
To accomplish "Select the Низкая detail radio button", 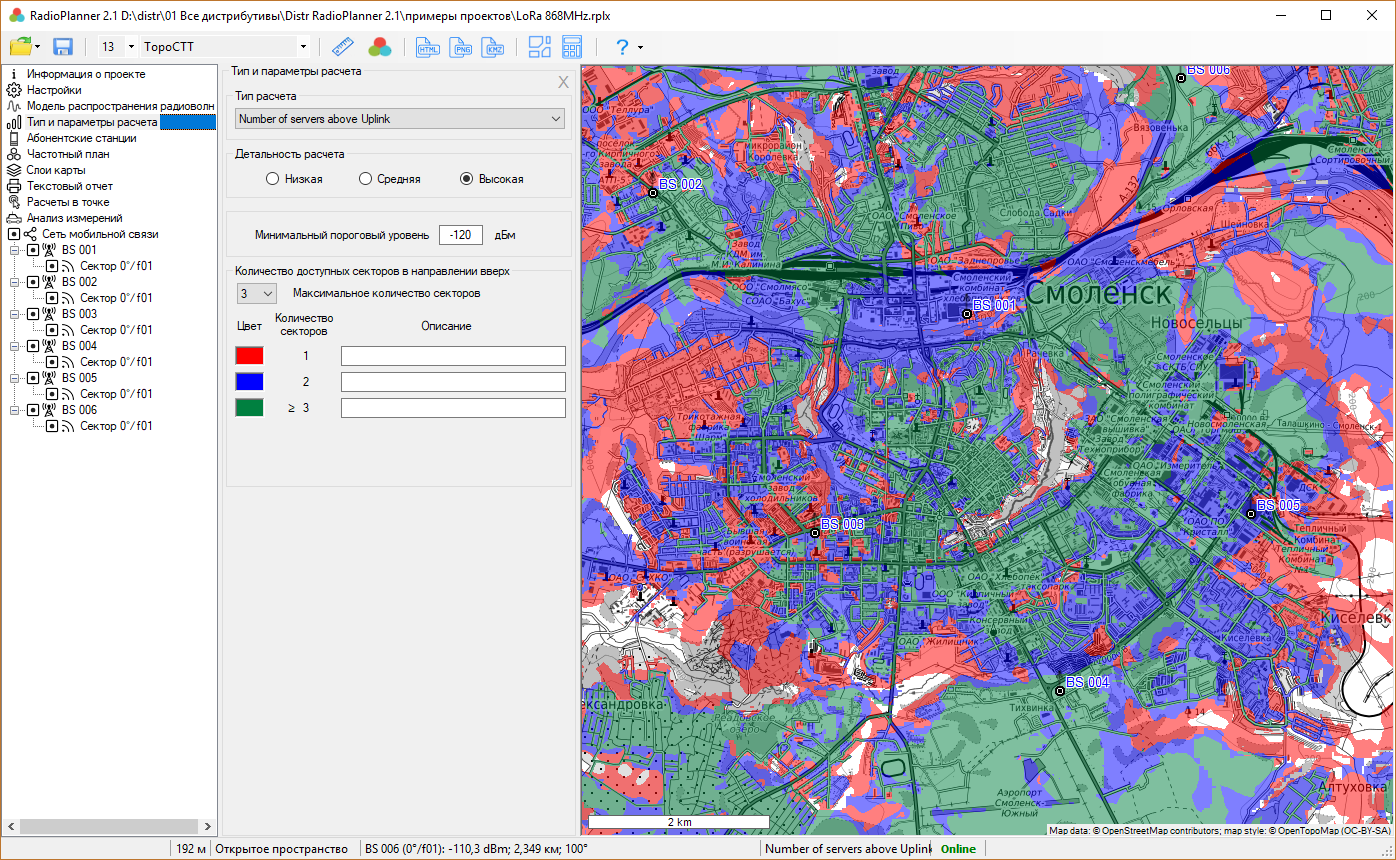I will pyautogui.click(x=272, y=179).
